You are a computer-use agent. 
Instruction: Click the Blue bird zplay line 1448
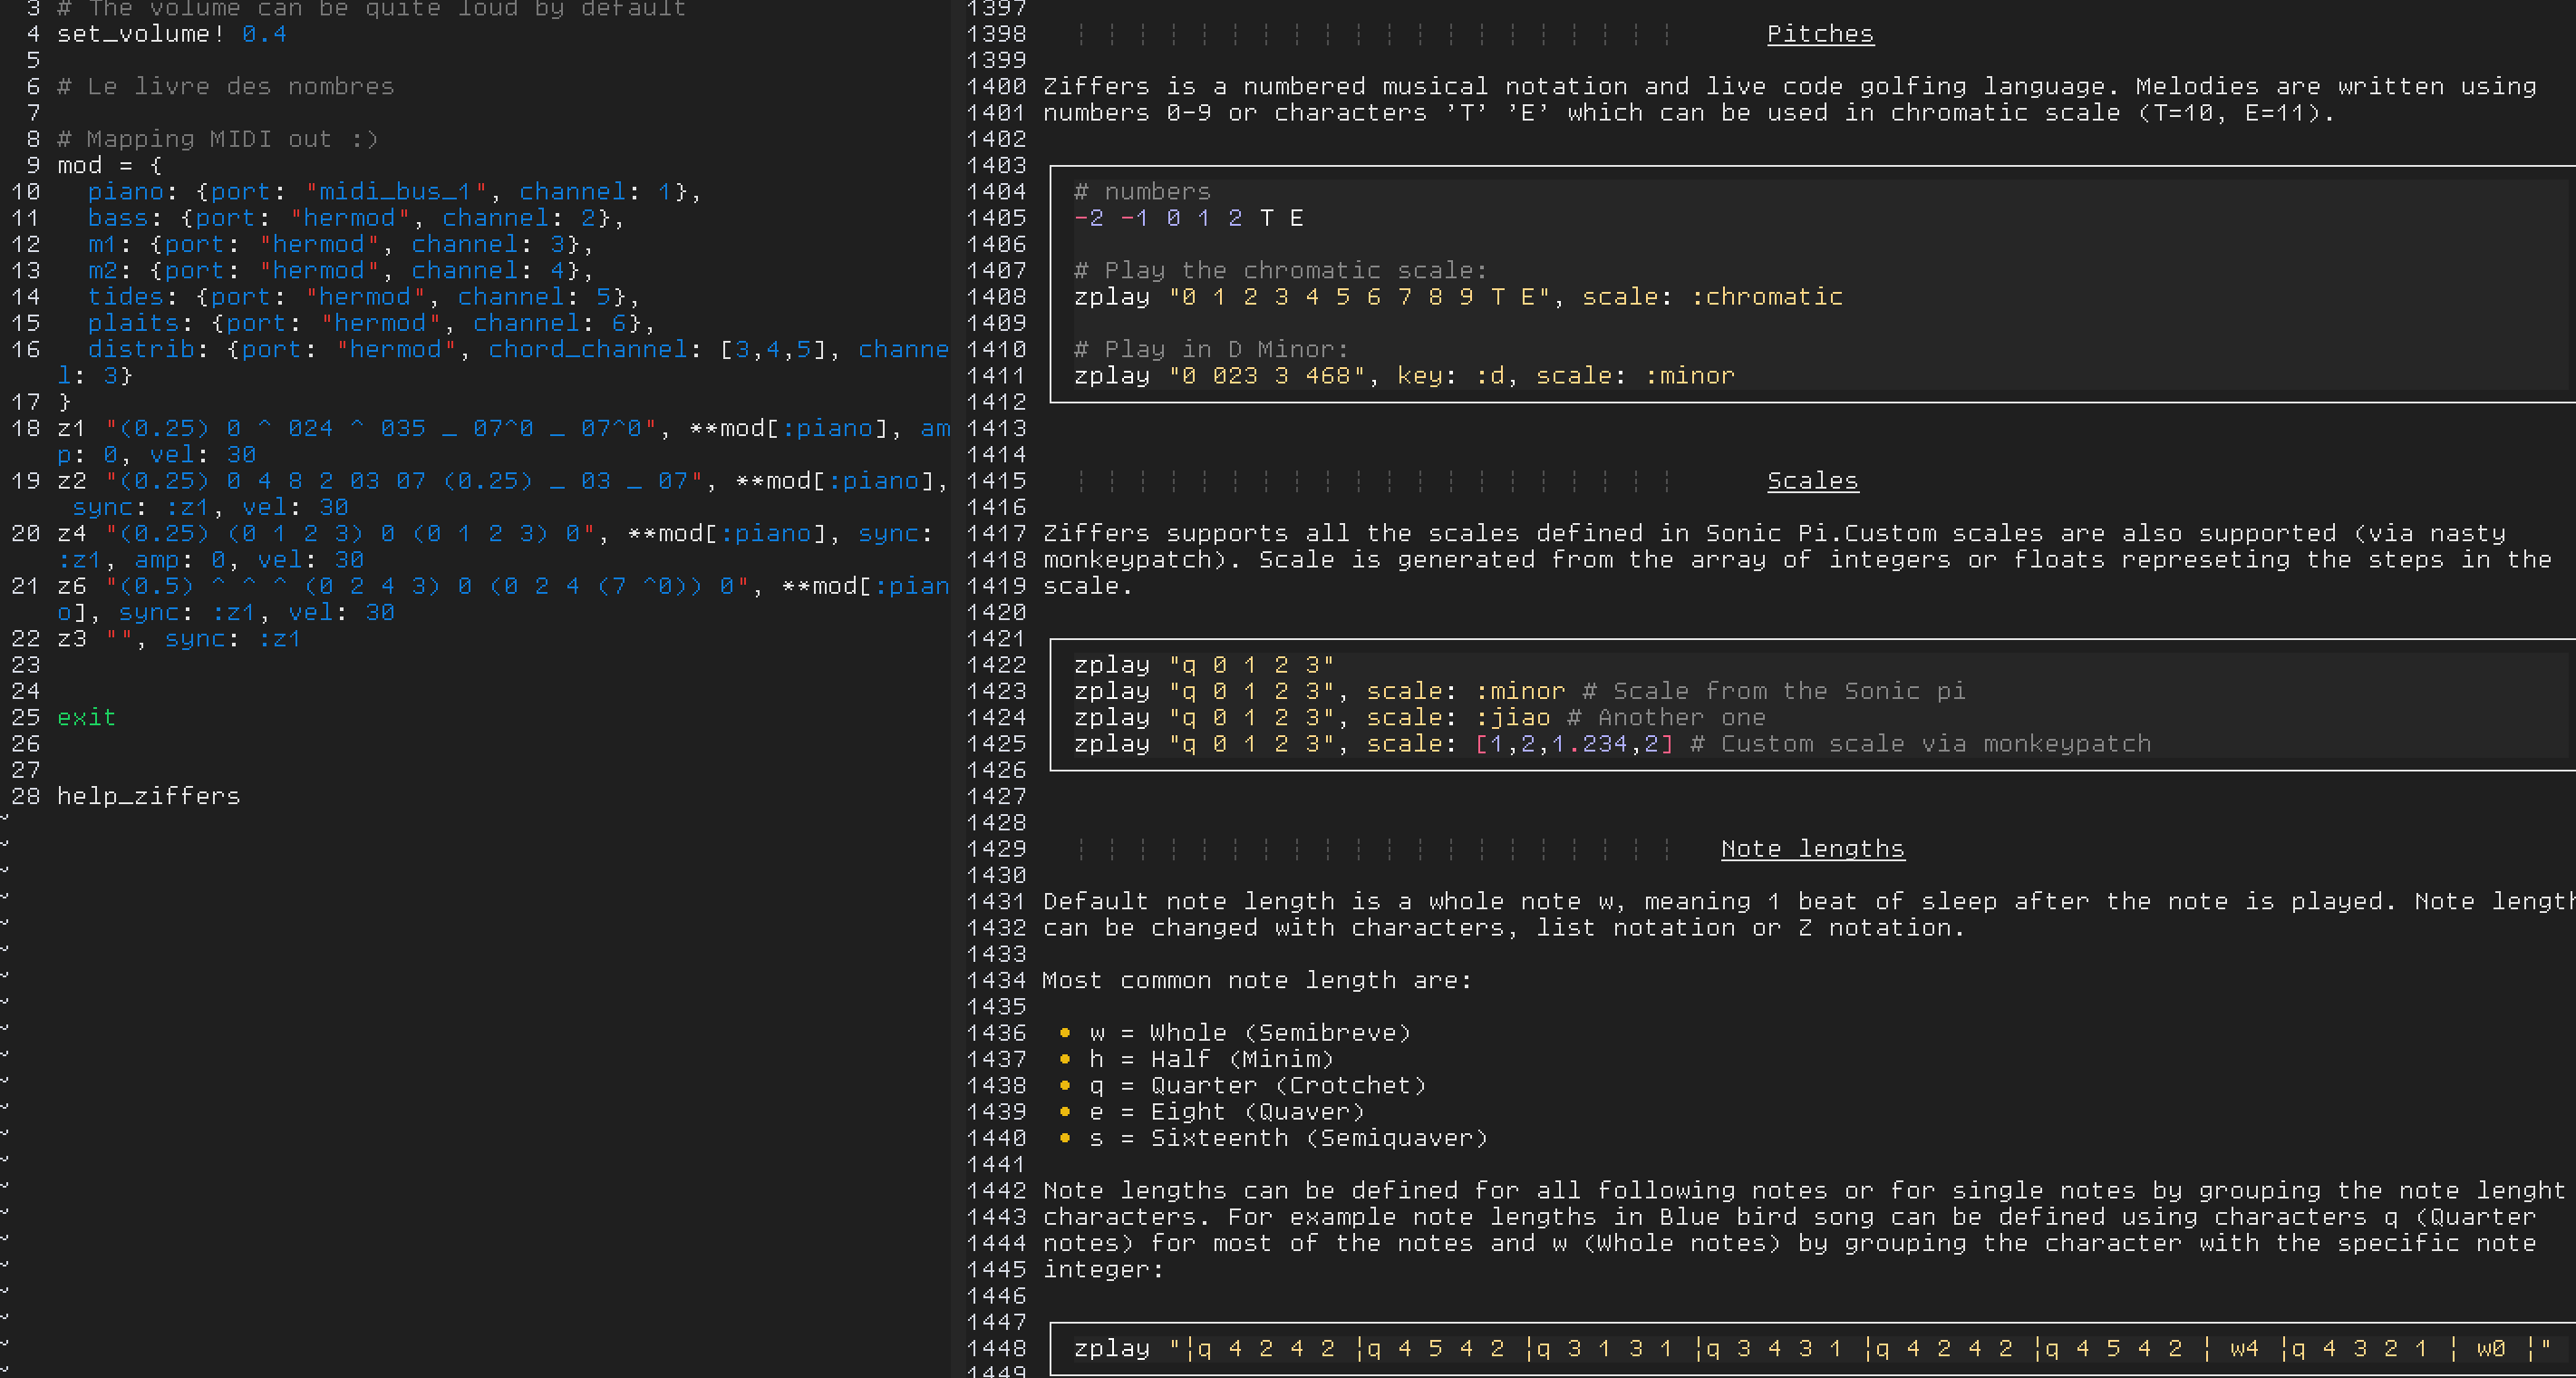(1813, 1349)
